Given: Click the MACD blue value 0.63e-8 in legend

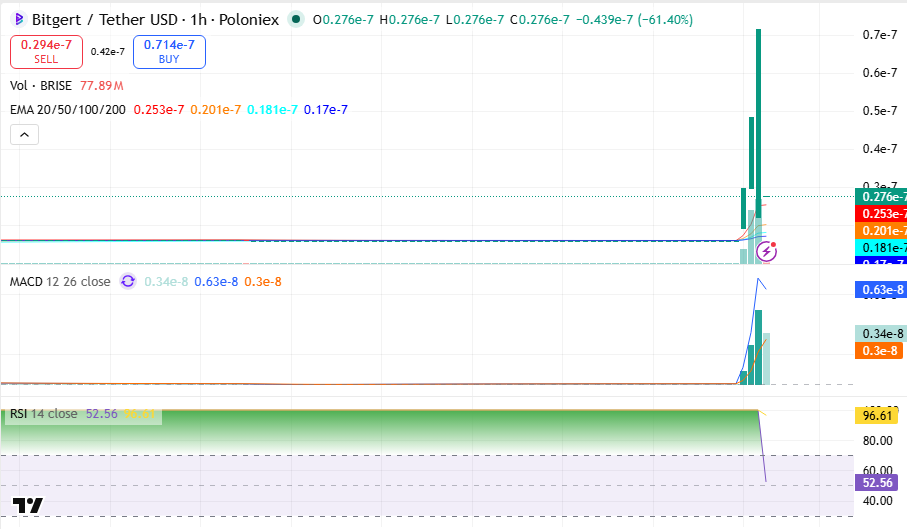Looking at the screenshot, I should point(216,282).
